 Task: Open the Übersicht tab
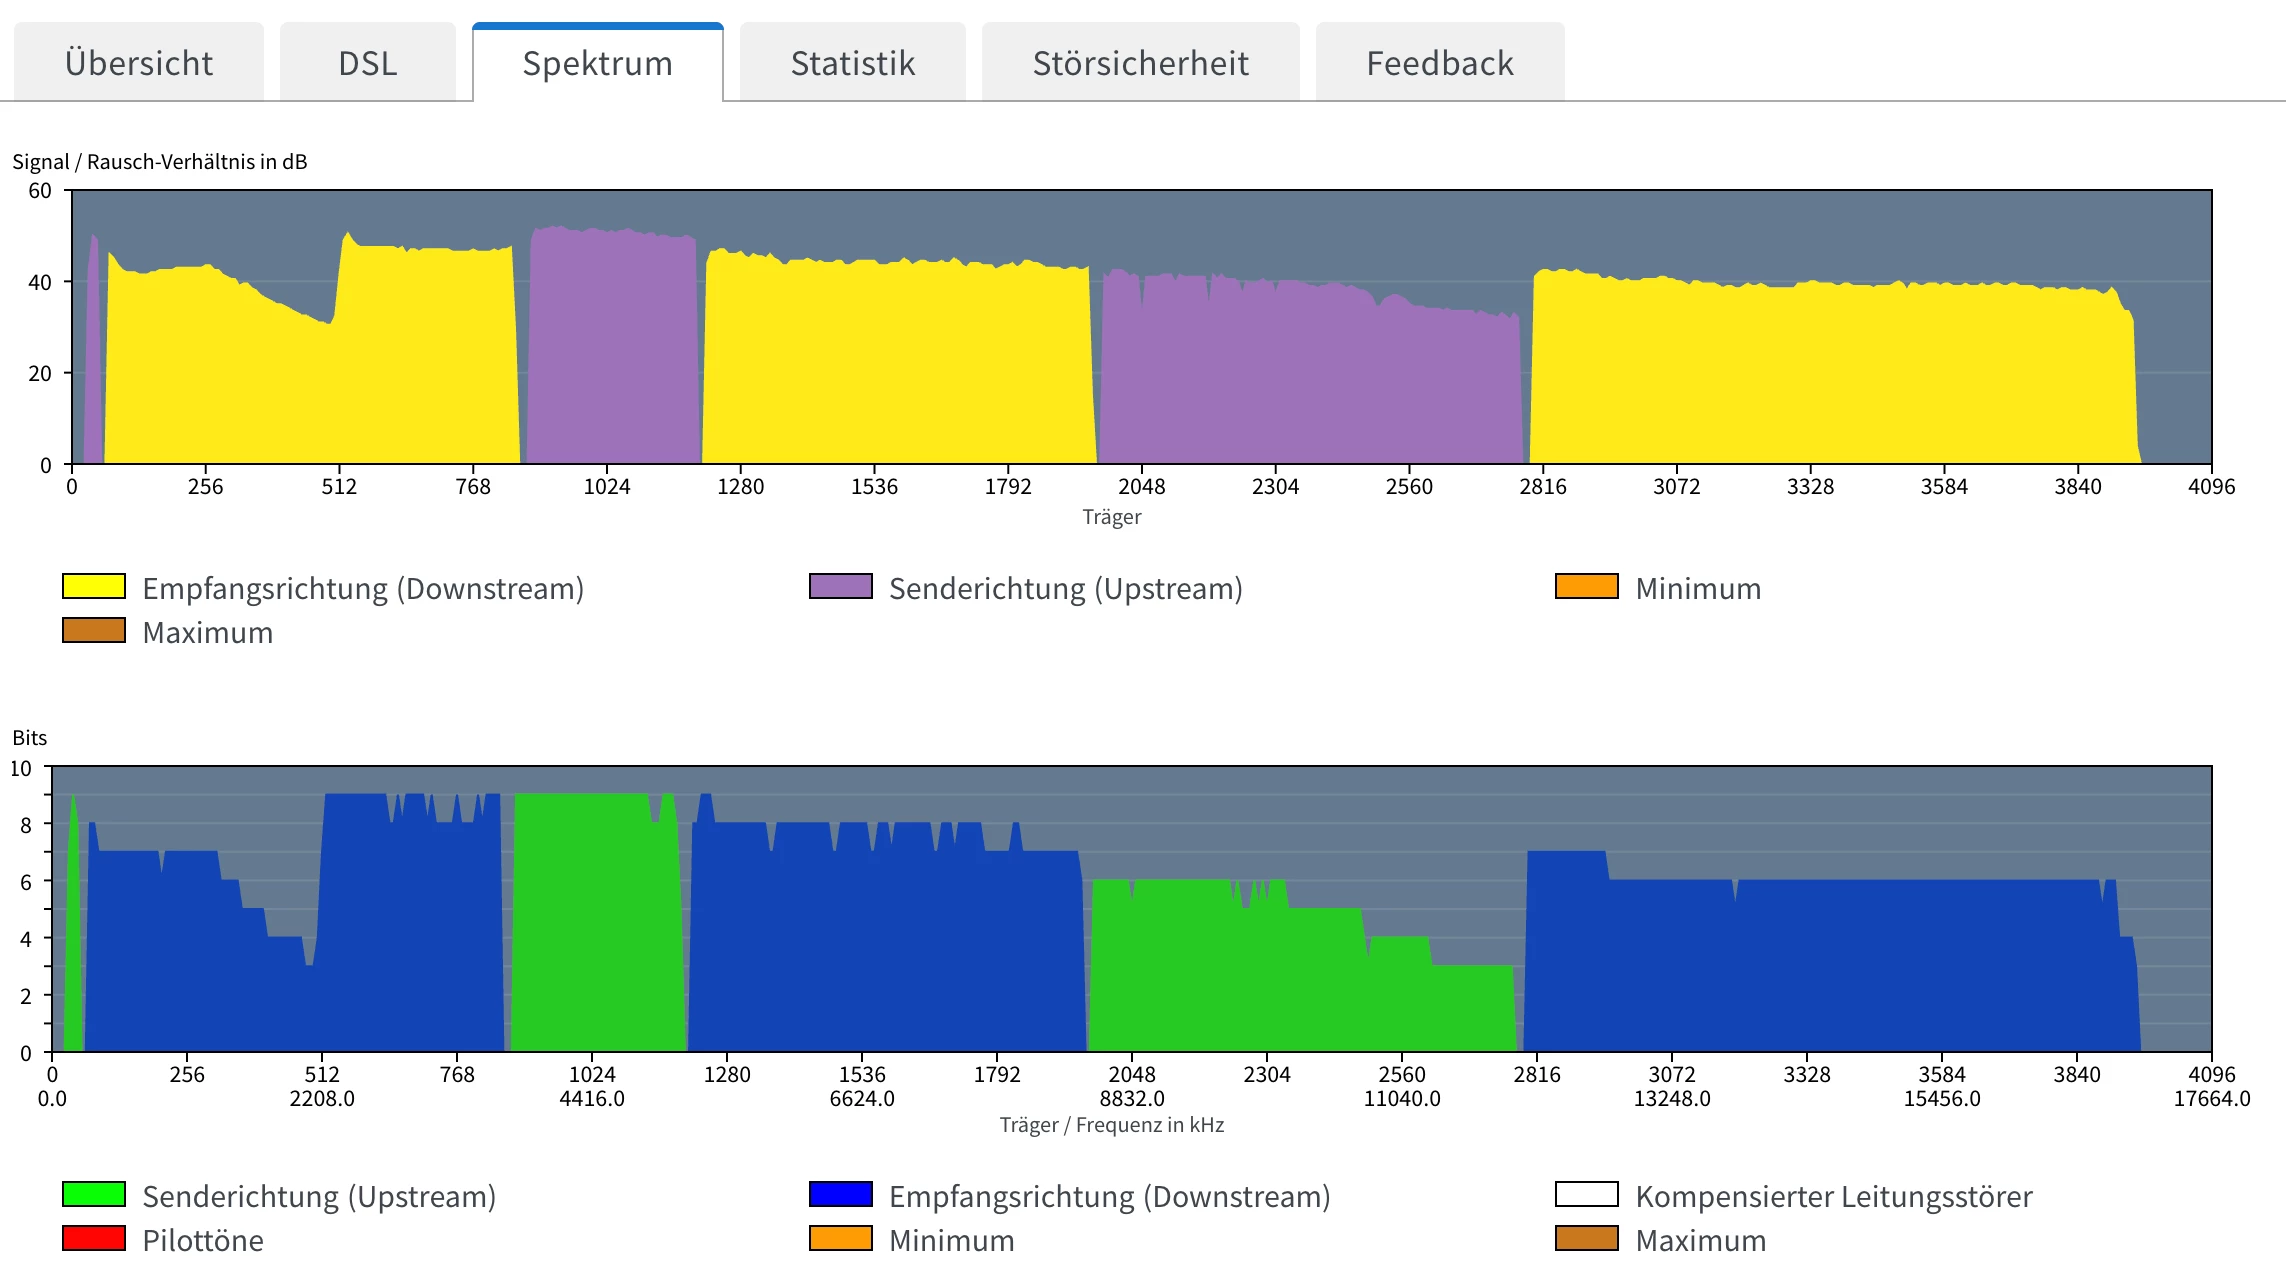(x=139, y=63)
